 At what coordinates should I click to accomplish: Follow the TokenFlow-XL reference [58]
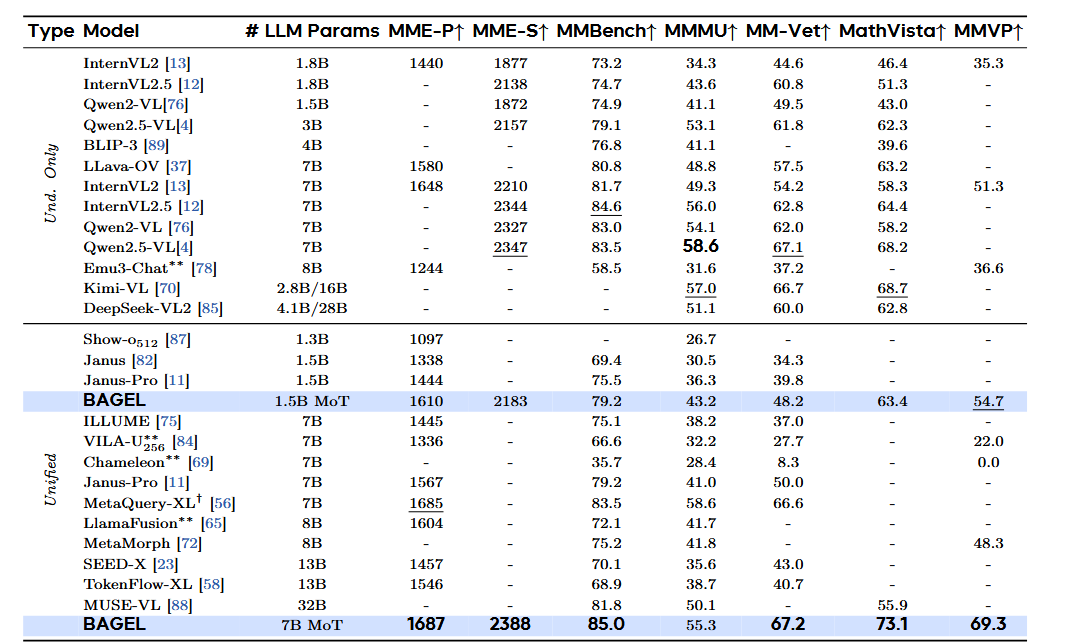[x=212, y=584]
